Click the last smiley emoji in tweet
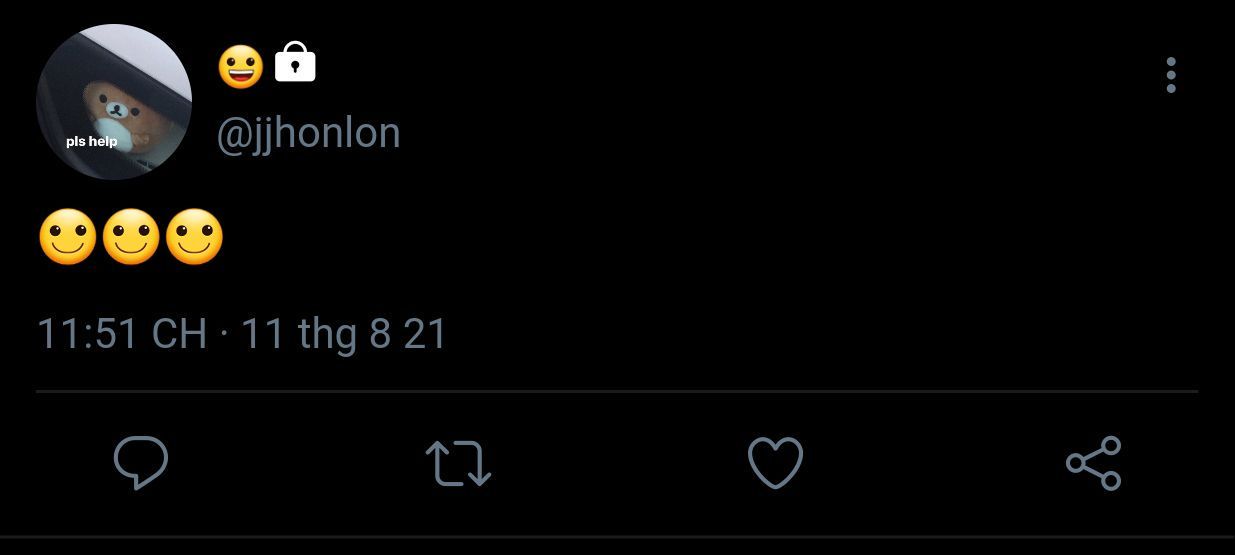 (x=194, y=237)
